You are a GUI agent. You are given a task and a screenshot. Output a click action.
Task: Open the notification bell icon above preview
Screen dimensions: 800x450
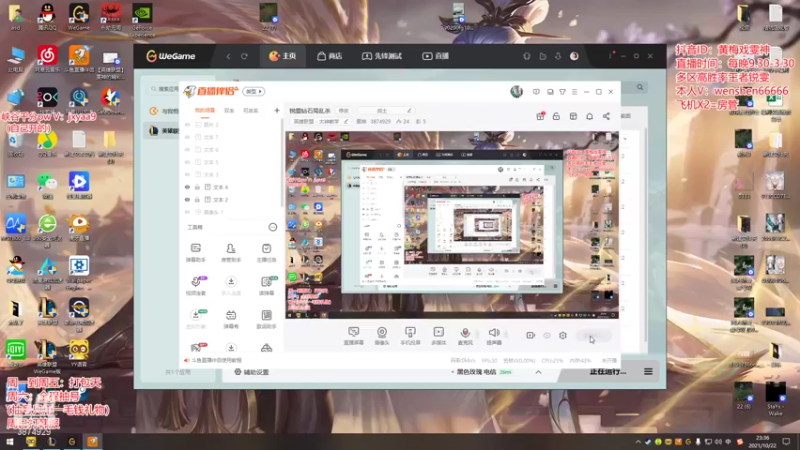point(589,116)
